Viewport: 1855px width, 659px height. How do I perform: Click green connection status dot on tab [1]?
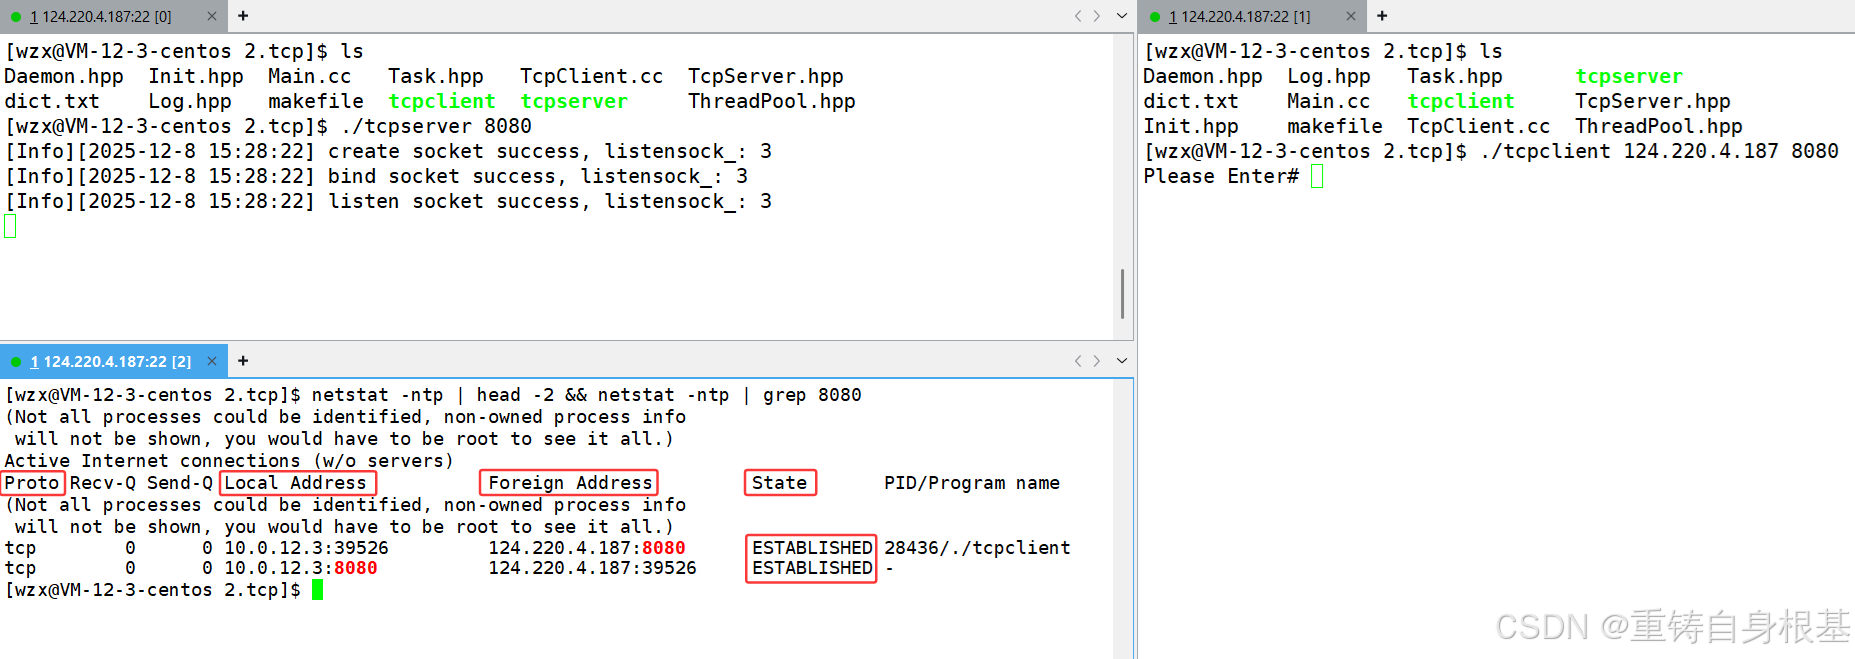(1155, 17)
